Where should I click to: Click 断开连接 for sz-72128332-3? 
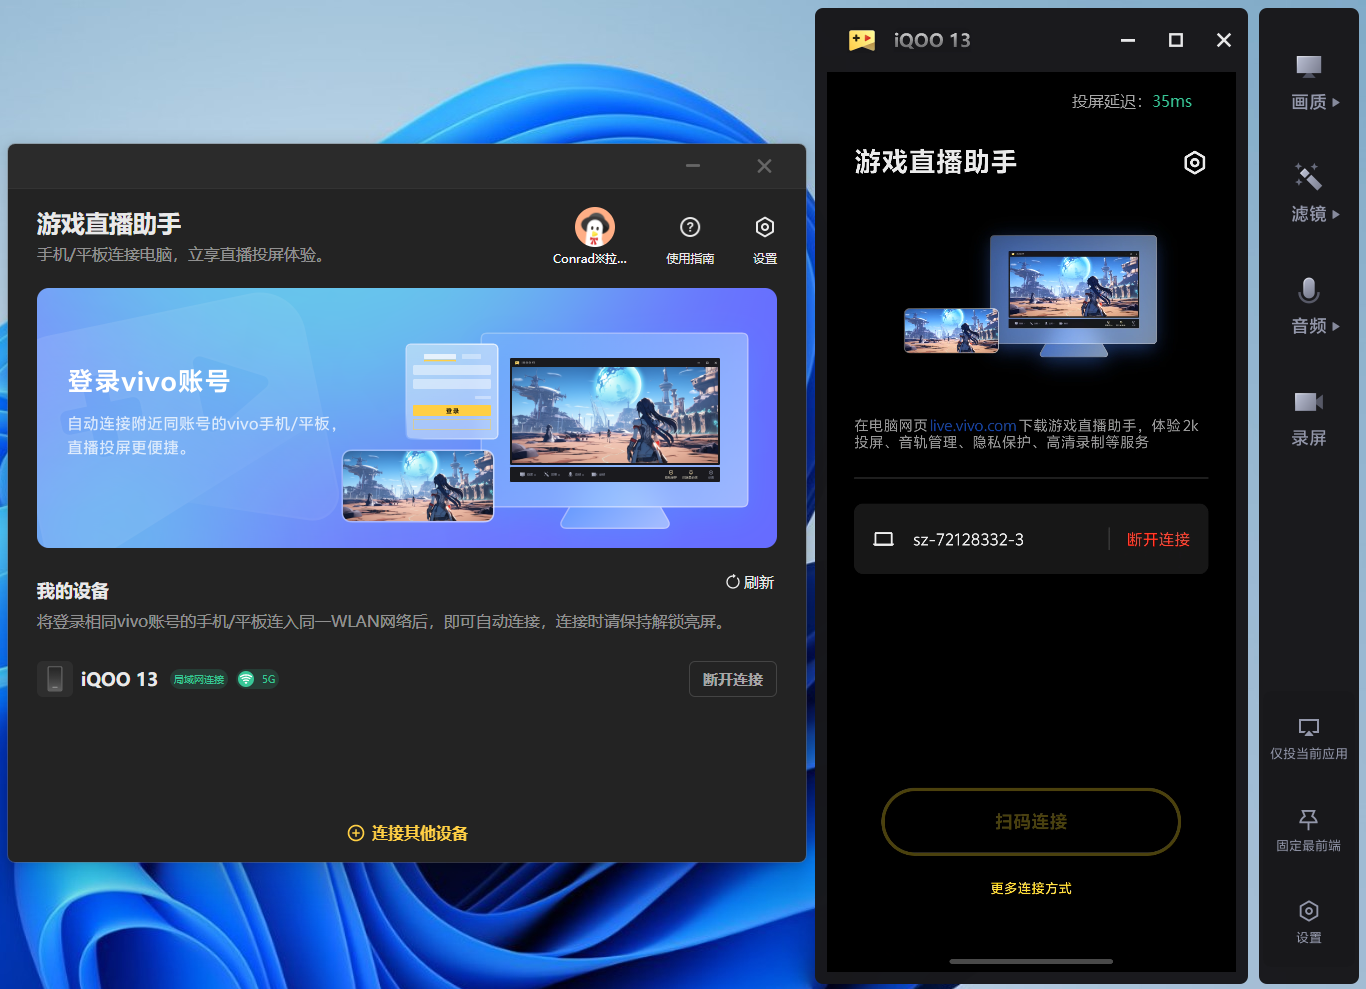[x=1158, y=539]
